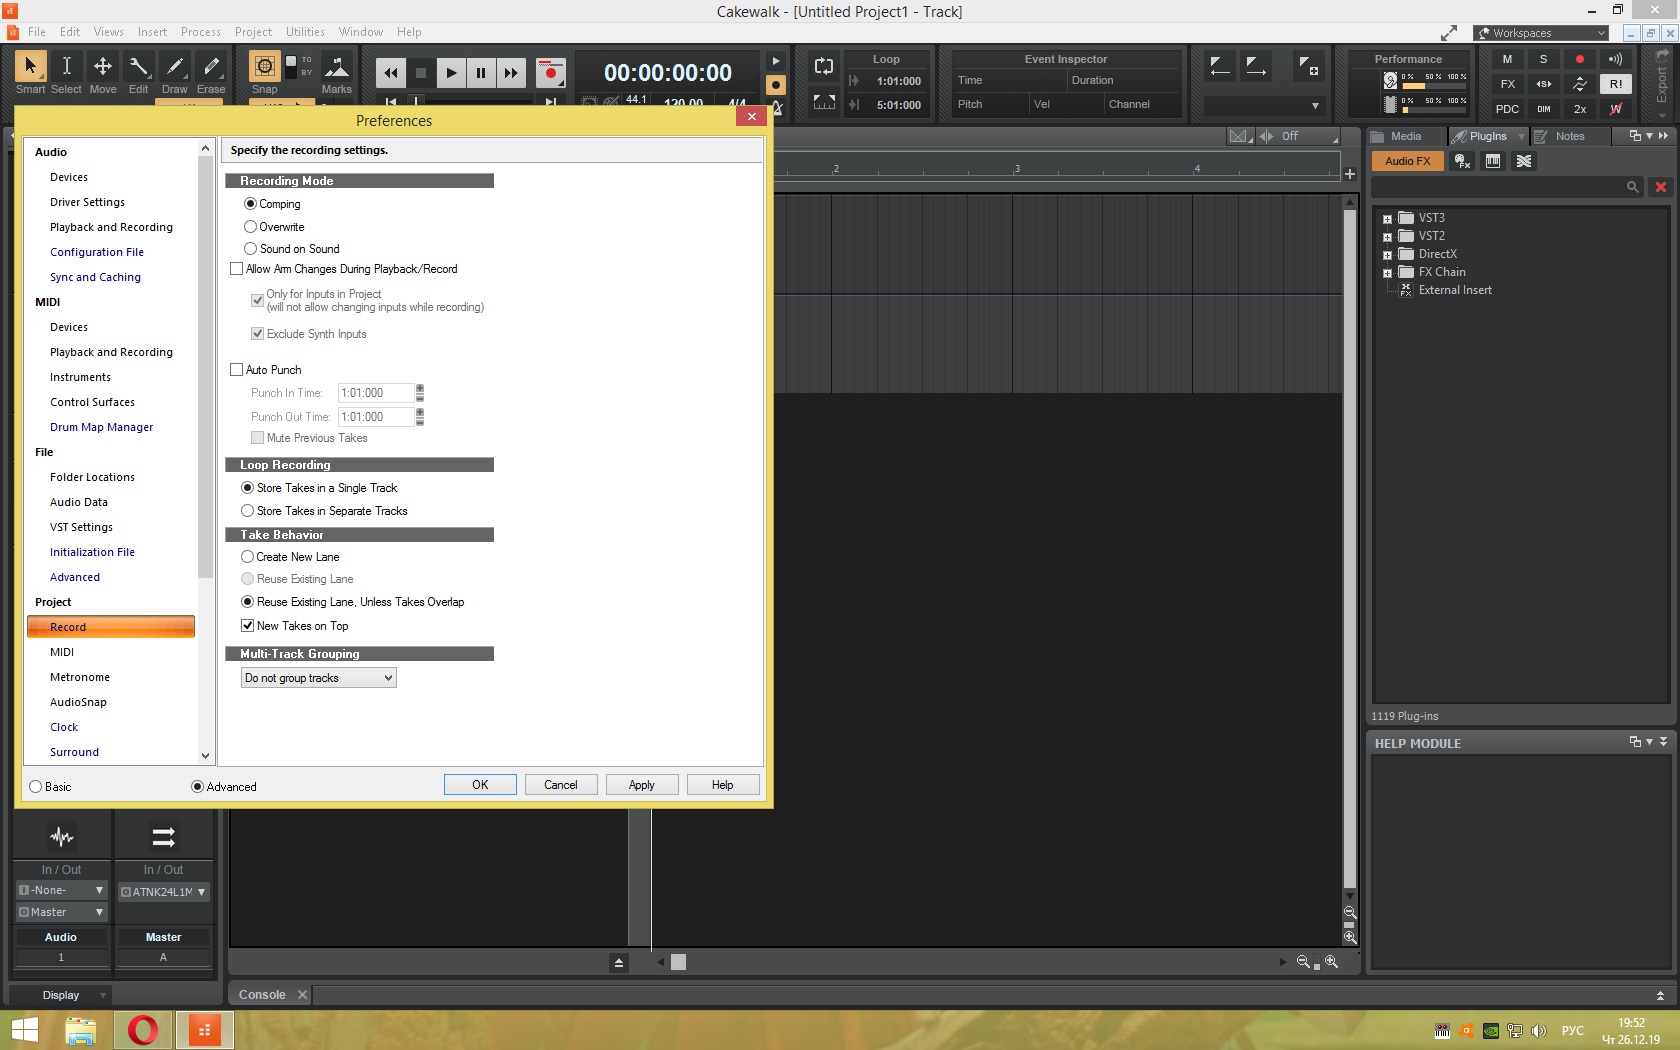The height and width of the screenshot is (1050, 1680).
Task: Open the Opera browser from the taskbar
Action: pyautogui.click(x=143, y=1030)
